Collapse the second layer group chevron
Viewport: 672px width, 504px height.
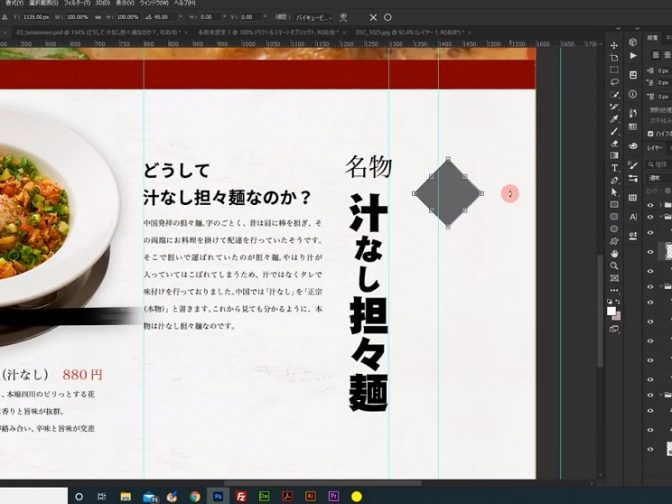point(661,217)
